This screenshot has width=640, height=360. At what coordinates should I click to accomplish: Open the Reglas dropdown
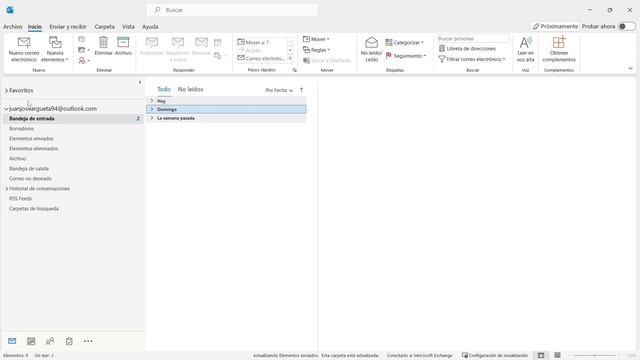316,50
